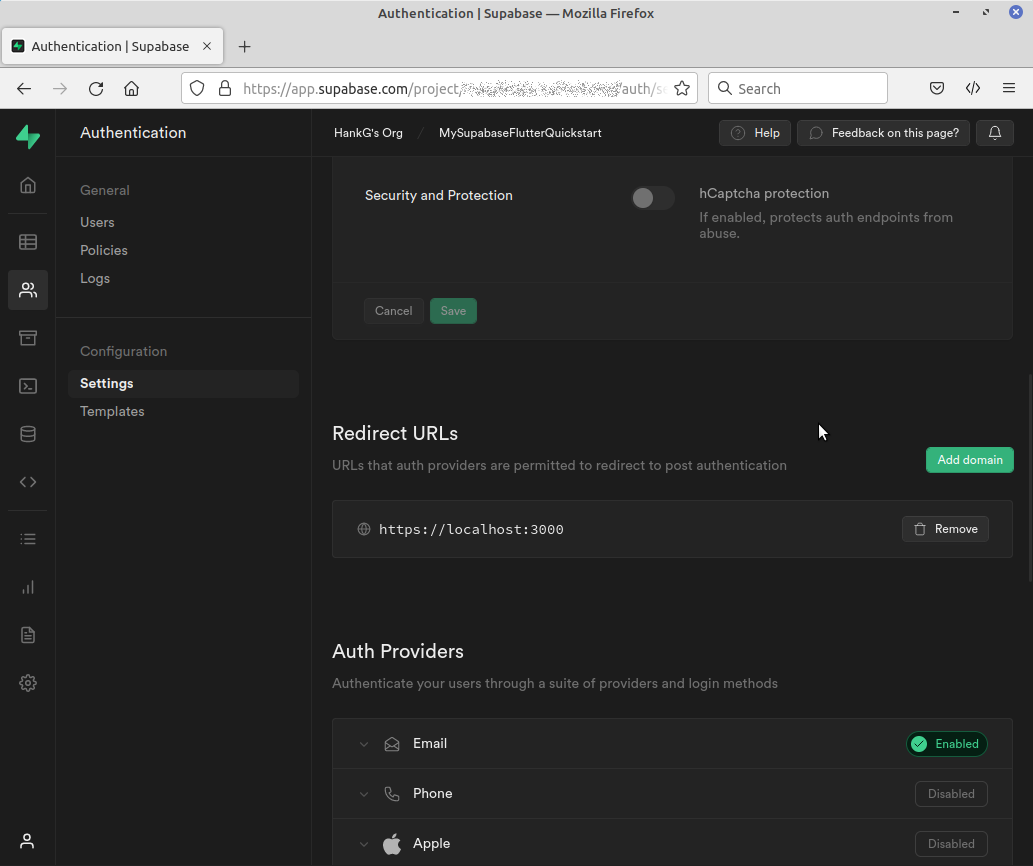Click the Save button
This screenshot has height=866, width=1033.
[x=453, y=311]
